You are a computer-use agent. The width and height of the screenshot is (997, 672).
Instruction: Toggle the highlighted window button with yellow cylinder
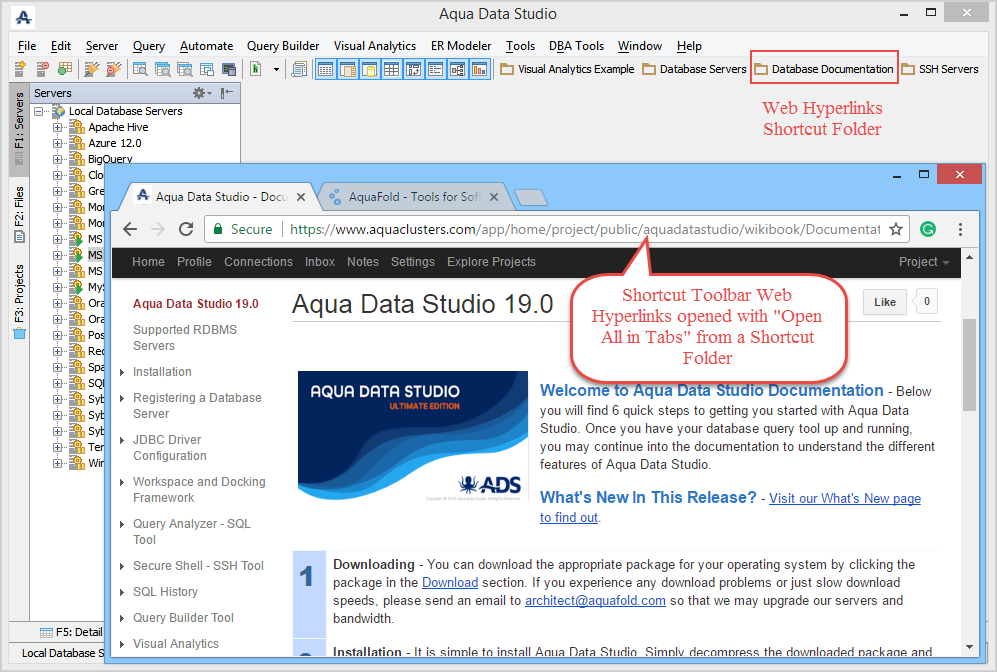(370, 69)
